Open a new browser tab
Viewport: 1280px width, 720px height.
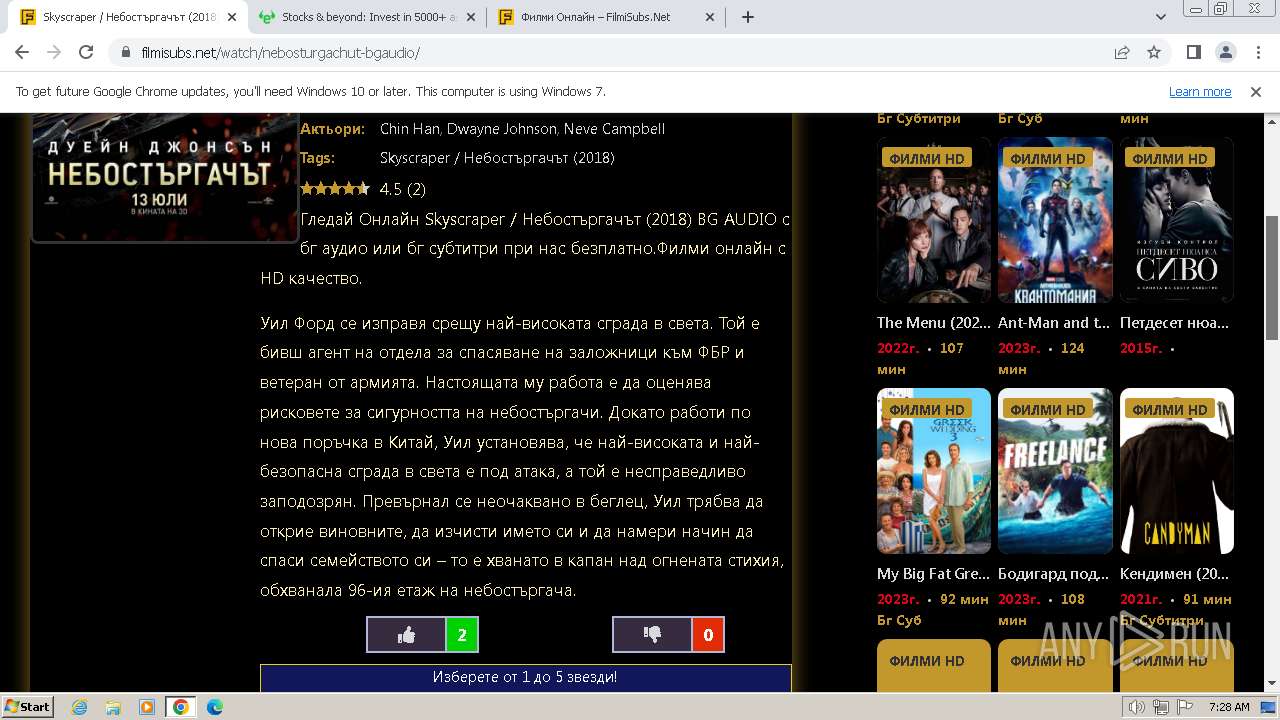click(x=747, y=17)
